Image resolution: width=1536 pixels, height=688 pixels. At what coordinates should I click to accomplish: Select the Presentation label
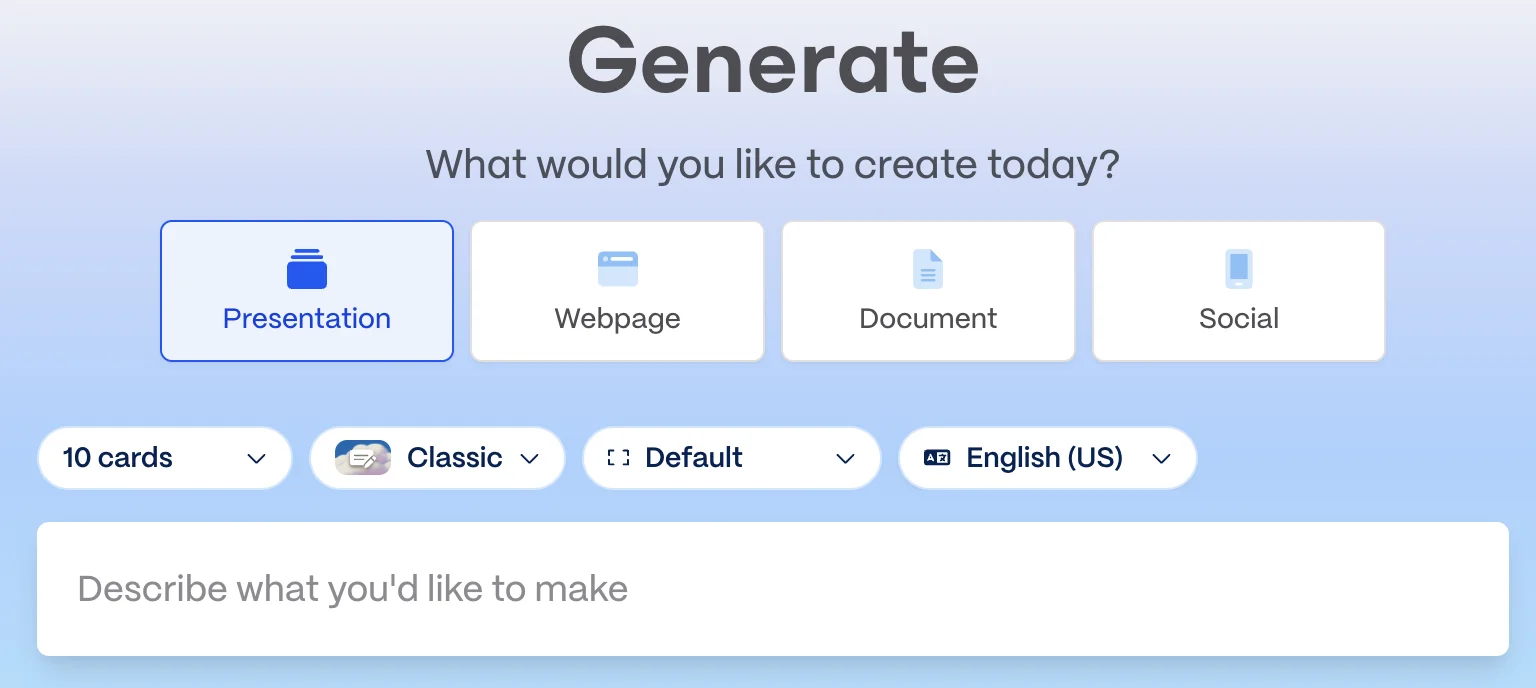click(307, 319)
